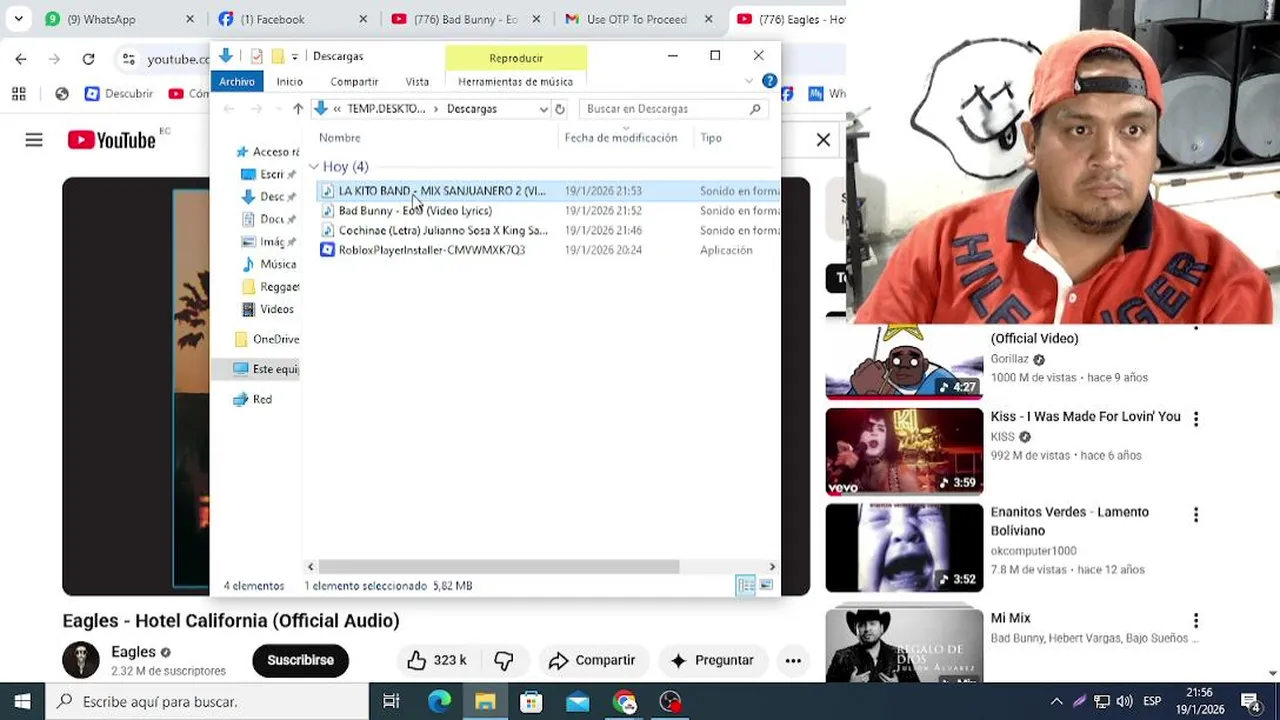Switch to WhatsApp browser tab

(x=119, y=19)
